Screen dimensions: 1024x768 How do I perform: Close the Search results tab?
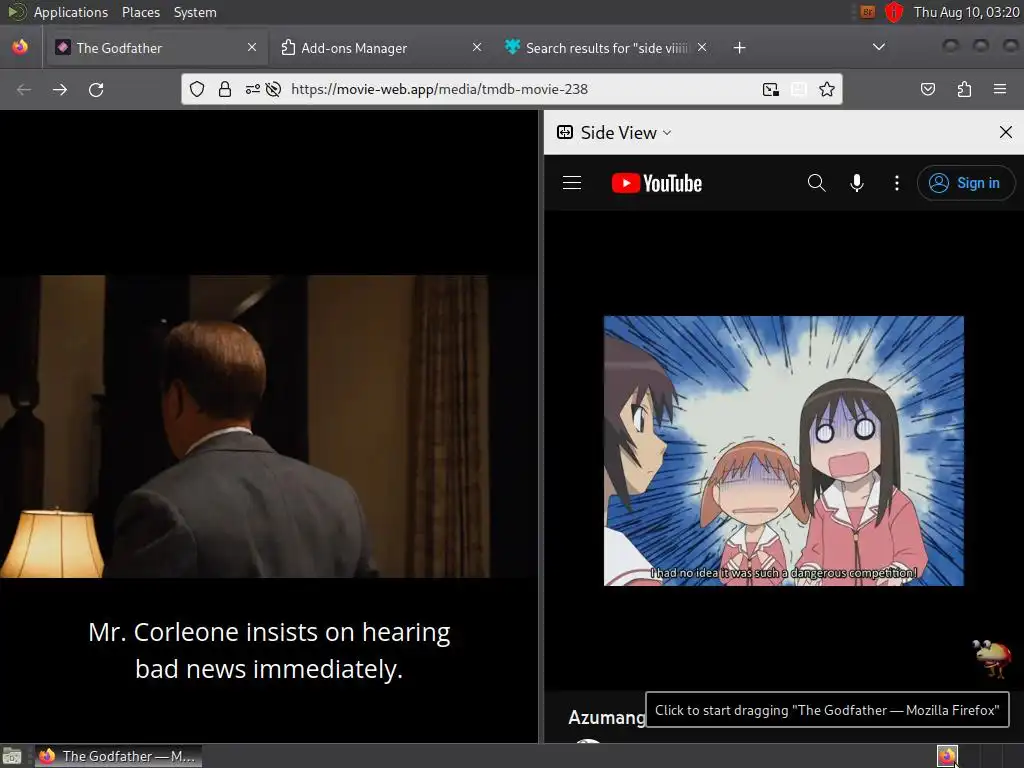(x=702, y=47)
